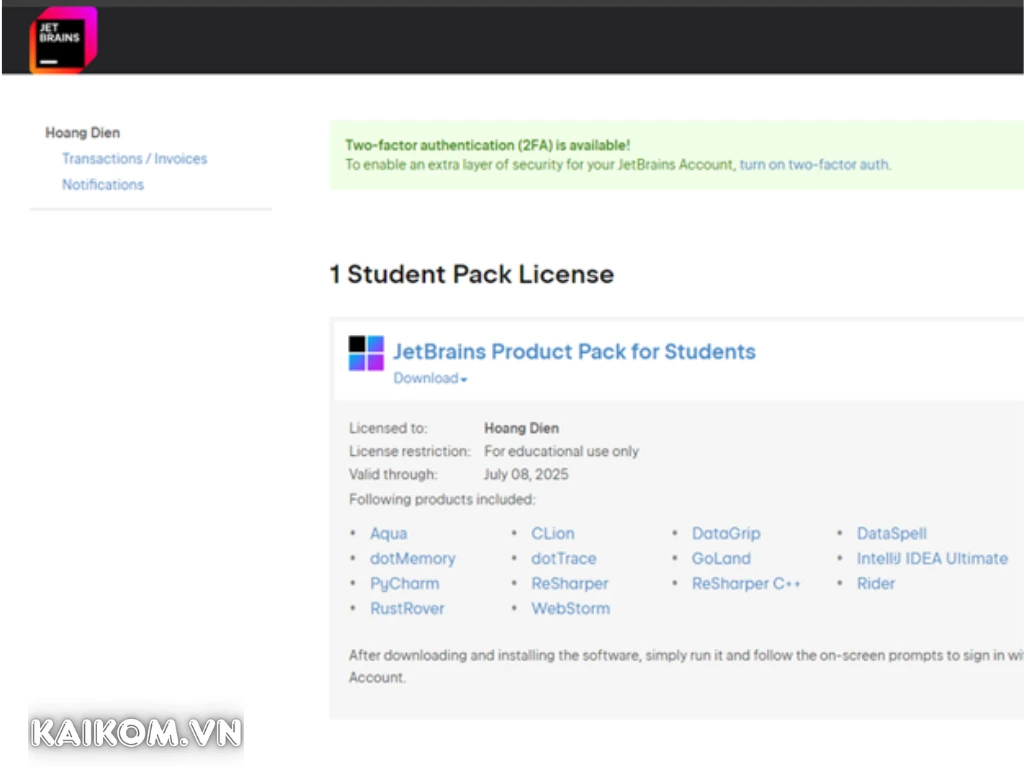
Task: Click the Aqua product link
Action: 388,534
